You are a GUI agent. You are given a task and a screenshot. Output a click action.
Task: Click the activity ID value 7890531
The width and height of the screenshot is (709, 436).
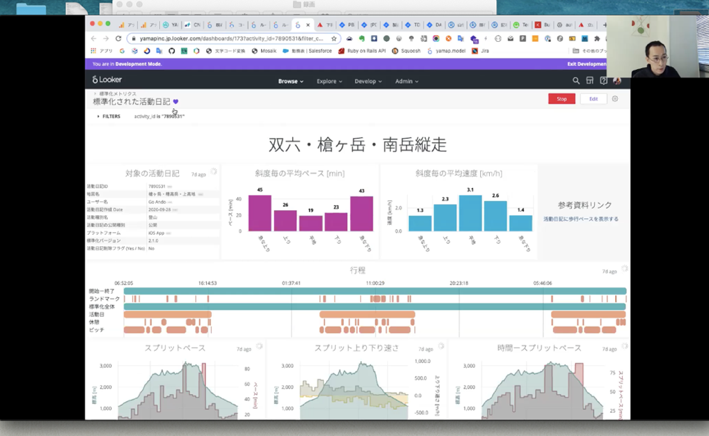click(157, 186)
